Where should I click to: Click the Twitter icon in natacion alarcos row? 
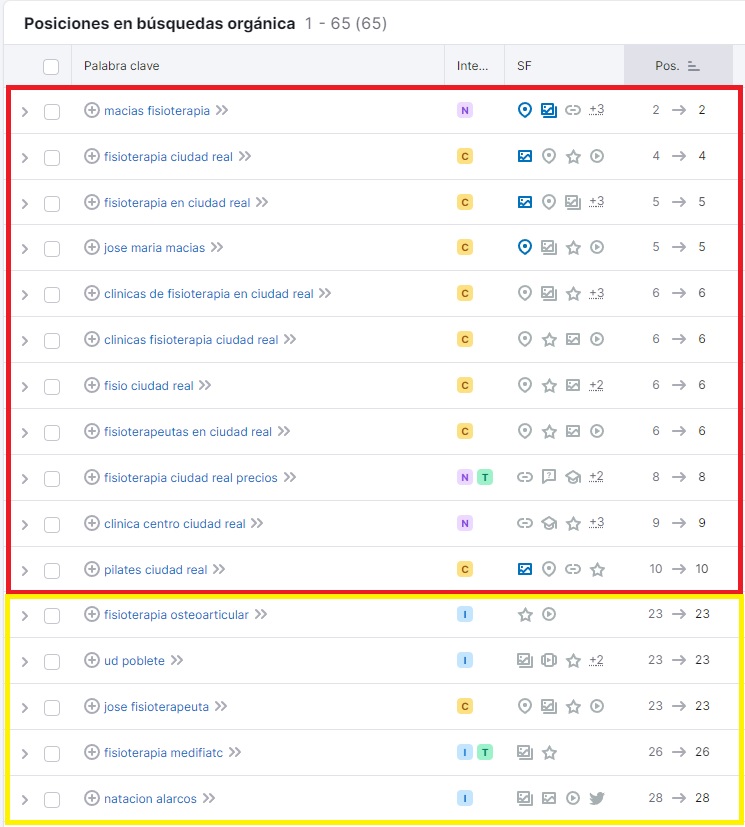[597, 798]
